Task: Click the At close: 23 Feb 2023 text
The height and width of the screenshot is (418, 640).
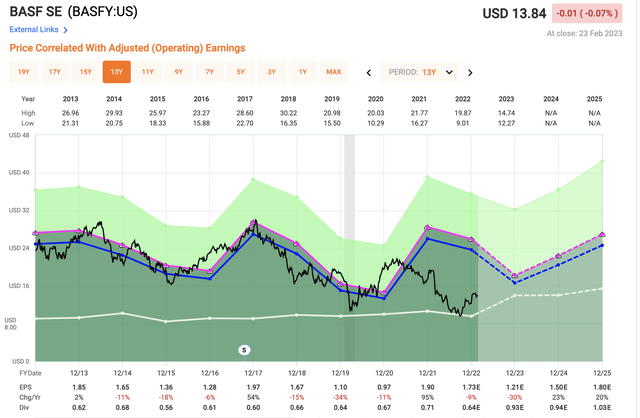Action: click(x=584, y=33)
